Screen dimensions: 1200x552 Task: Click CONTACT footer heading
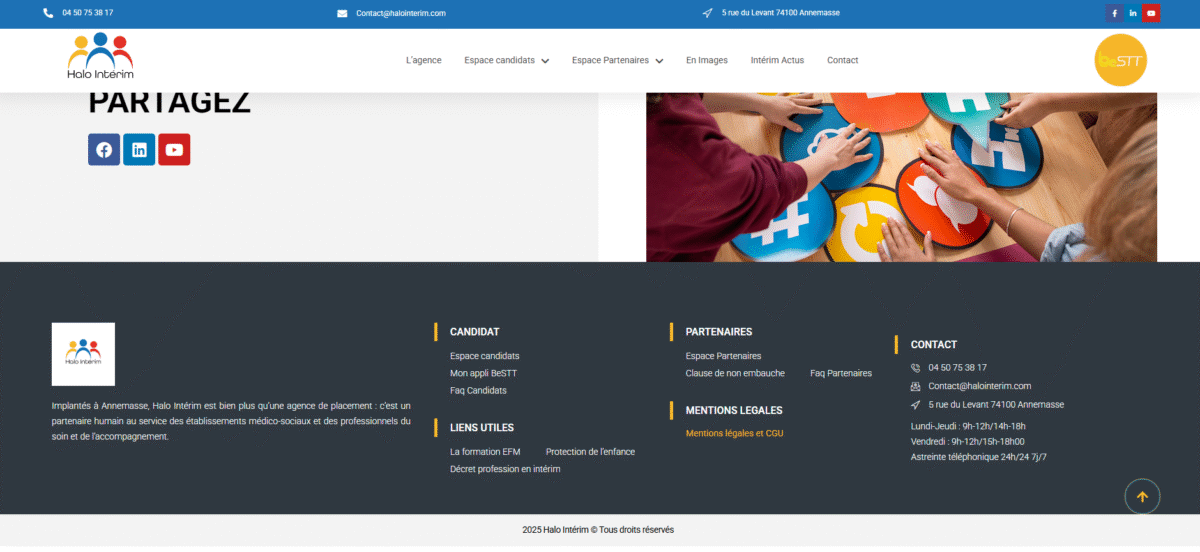point(934,345)
